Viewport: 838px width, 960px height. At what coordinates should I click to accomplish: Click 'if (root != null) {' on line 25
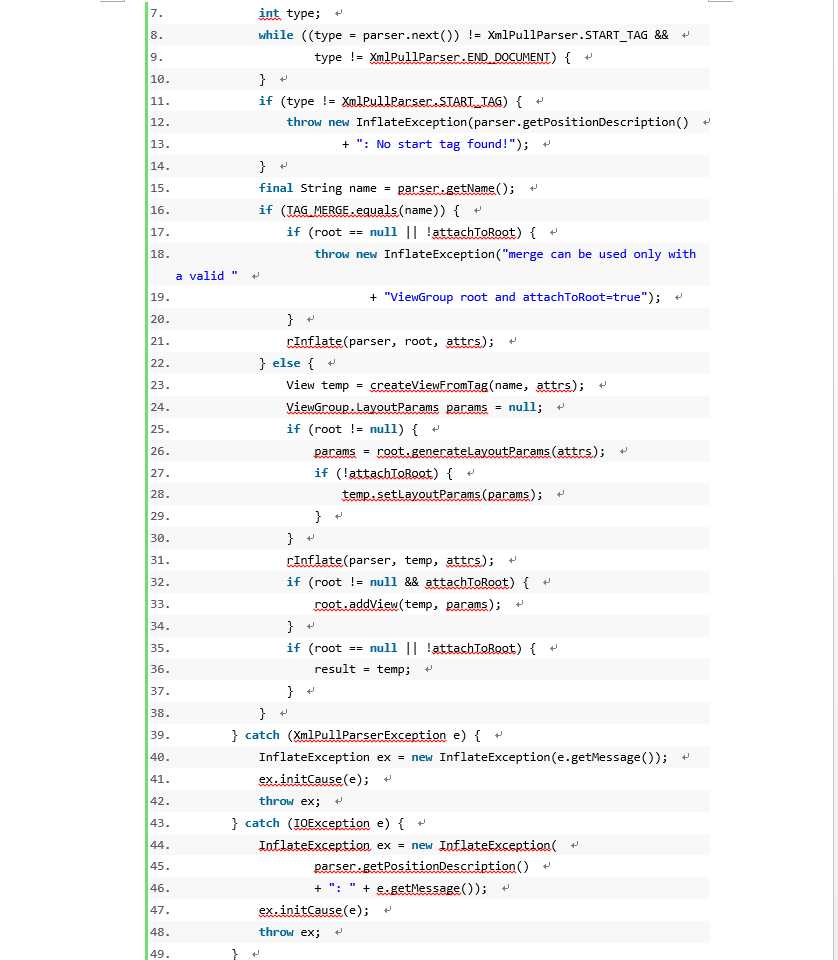(x=352, y=429)
